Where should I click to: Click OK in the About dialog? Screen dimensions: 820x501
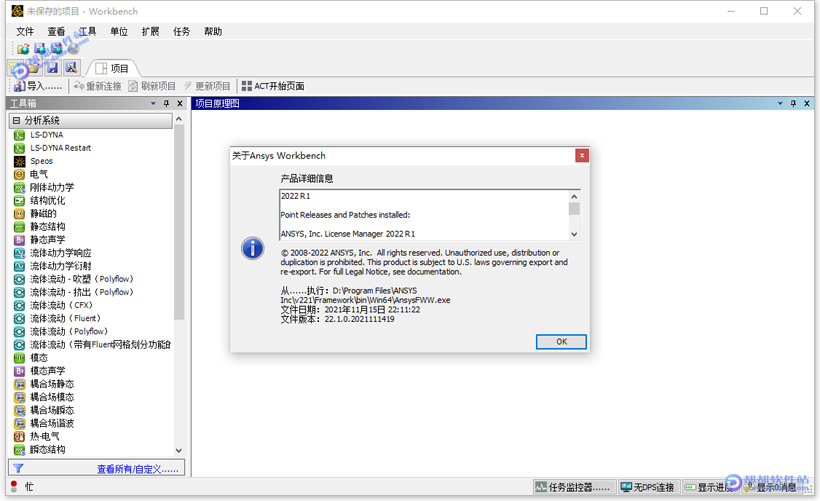click(x=561, y=341)
